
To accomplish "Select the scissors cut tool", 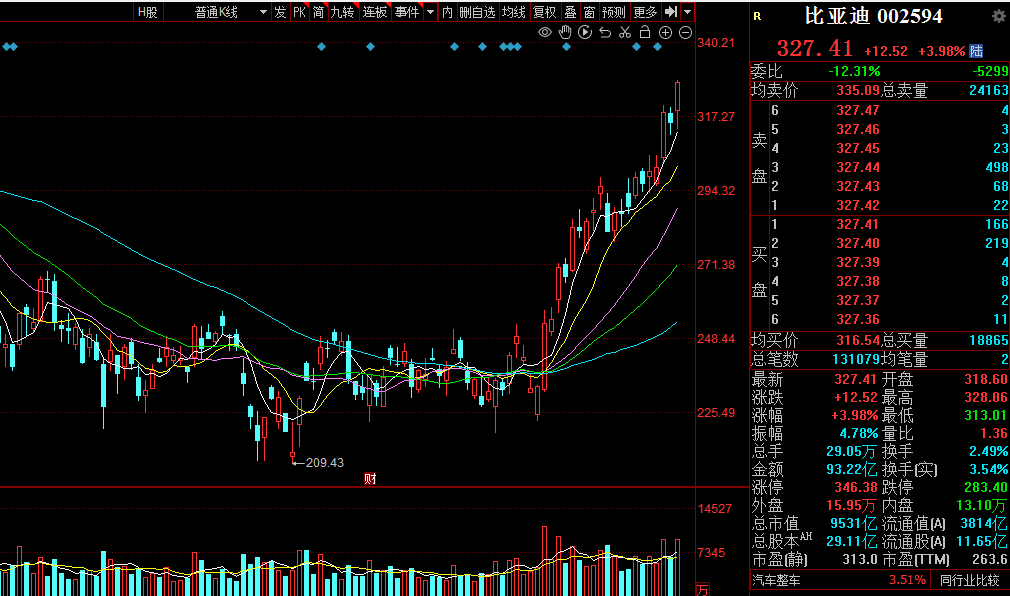I will coord(625,33).
